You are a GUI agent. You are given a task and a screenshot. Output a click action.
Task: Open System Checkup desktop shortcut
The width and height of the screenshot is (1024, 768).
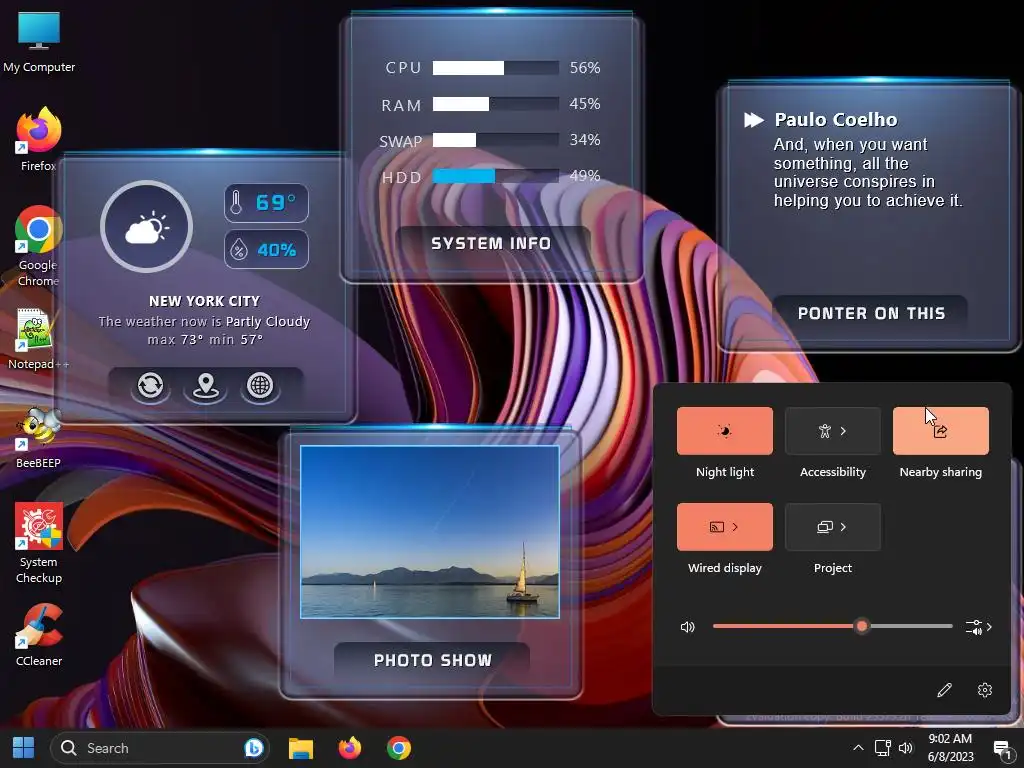(39, 543)
